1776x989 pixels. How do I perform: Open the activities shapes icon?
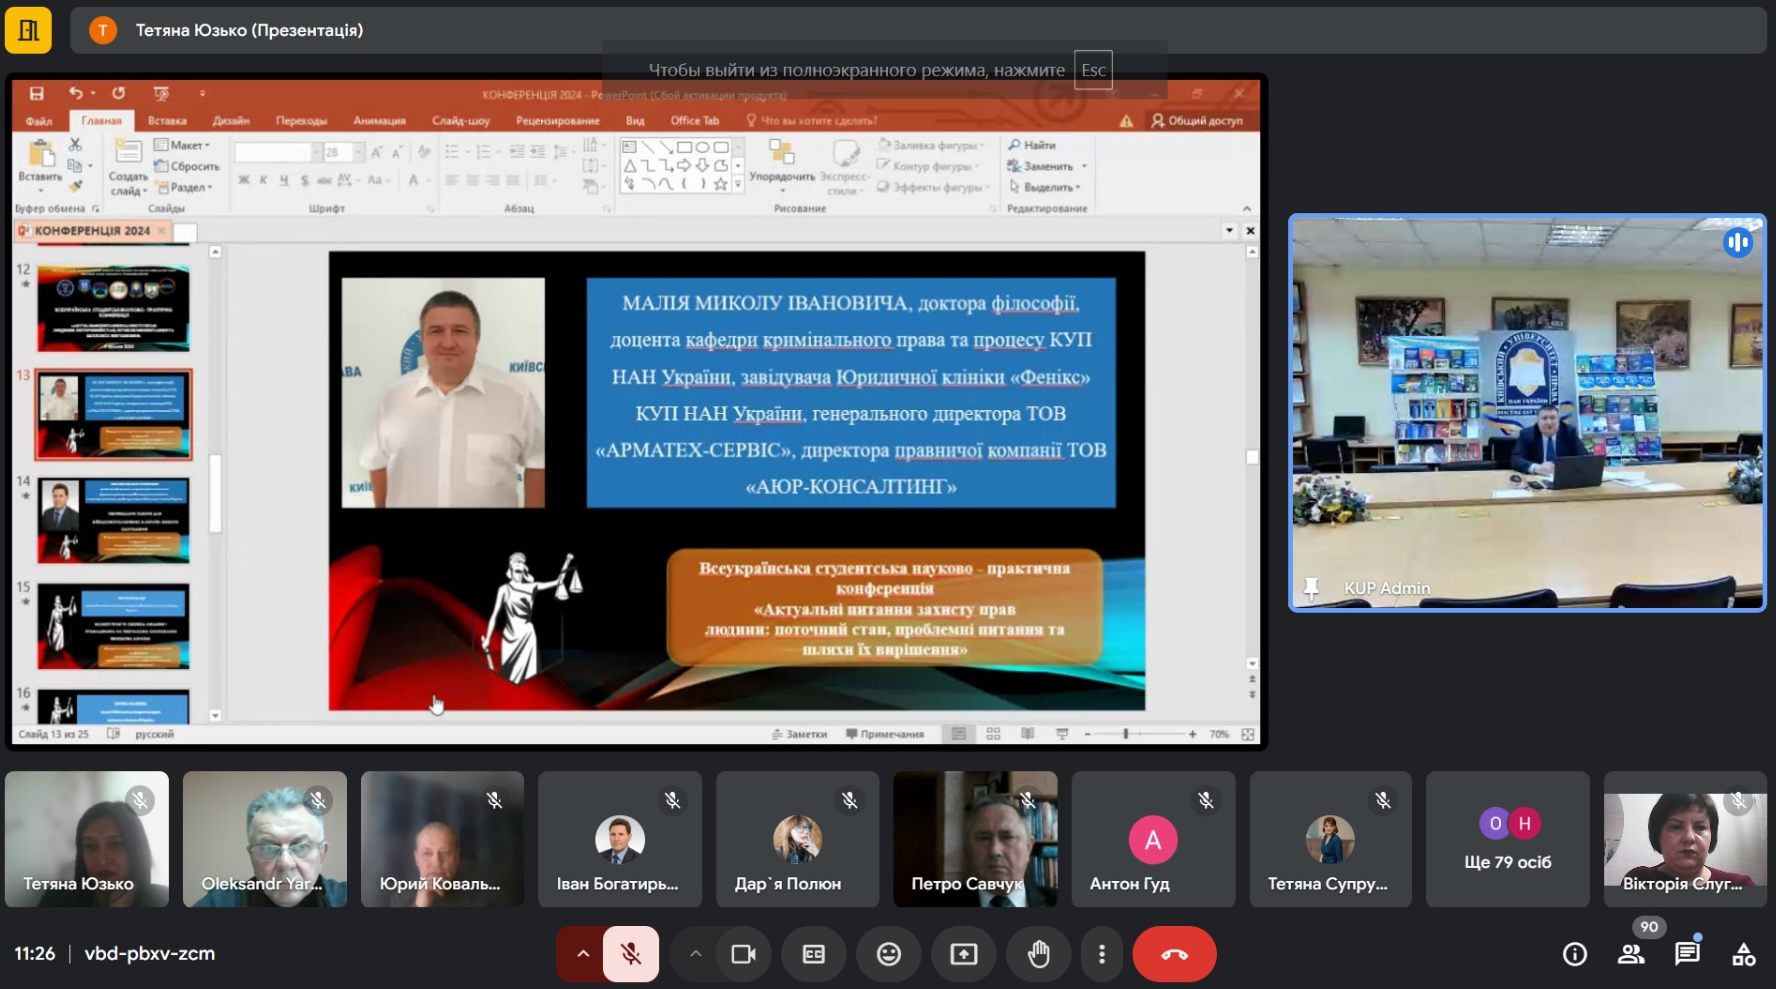pyautogui.click(x=1743, y=954)
